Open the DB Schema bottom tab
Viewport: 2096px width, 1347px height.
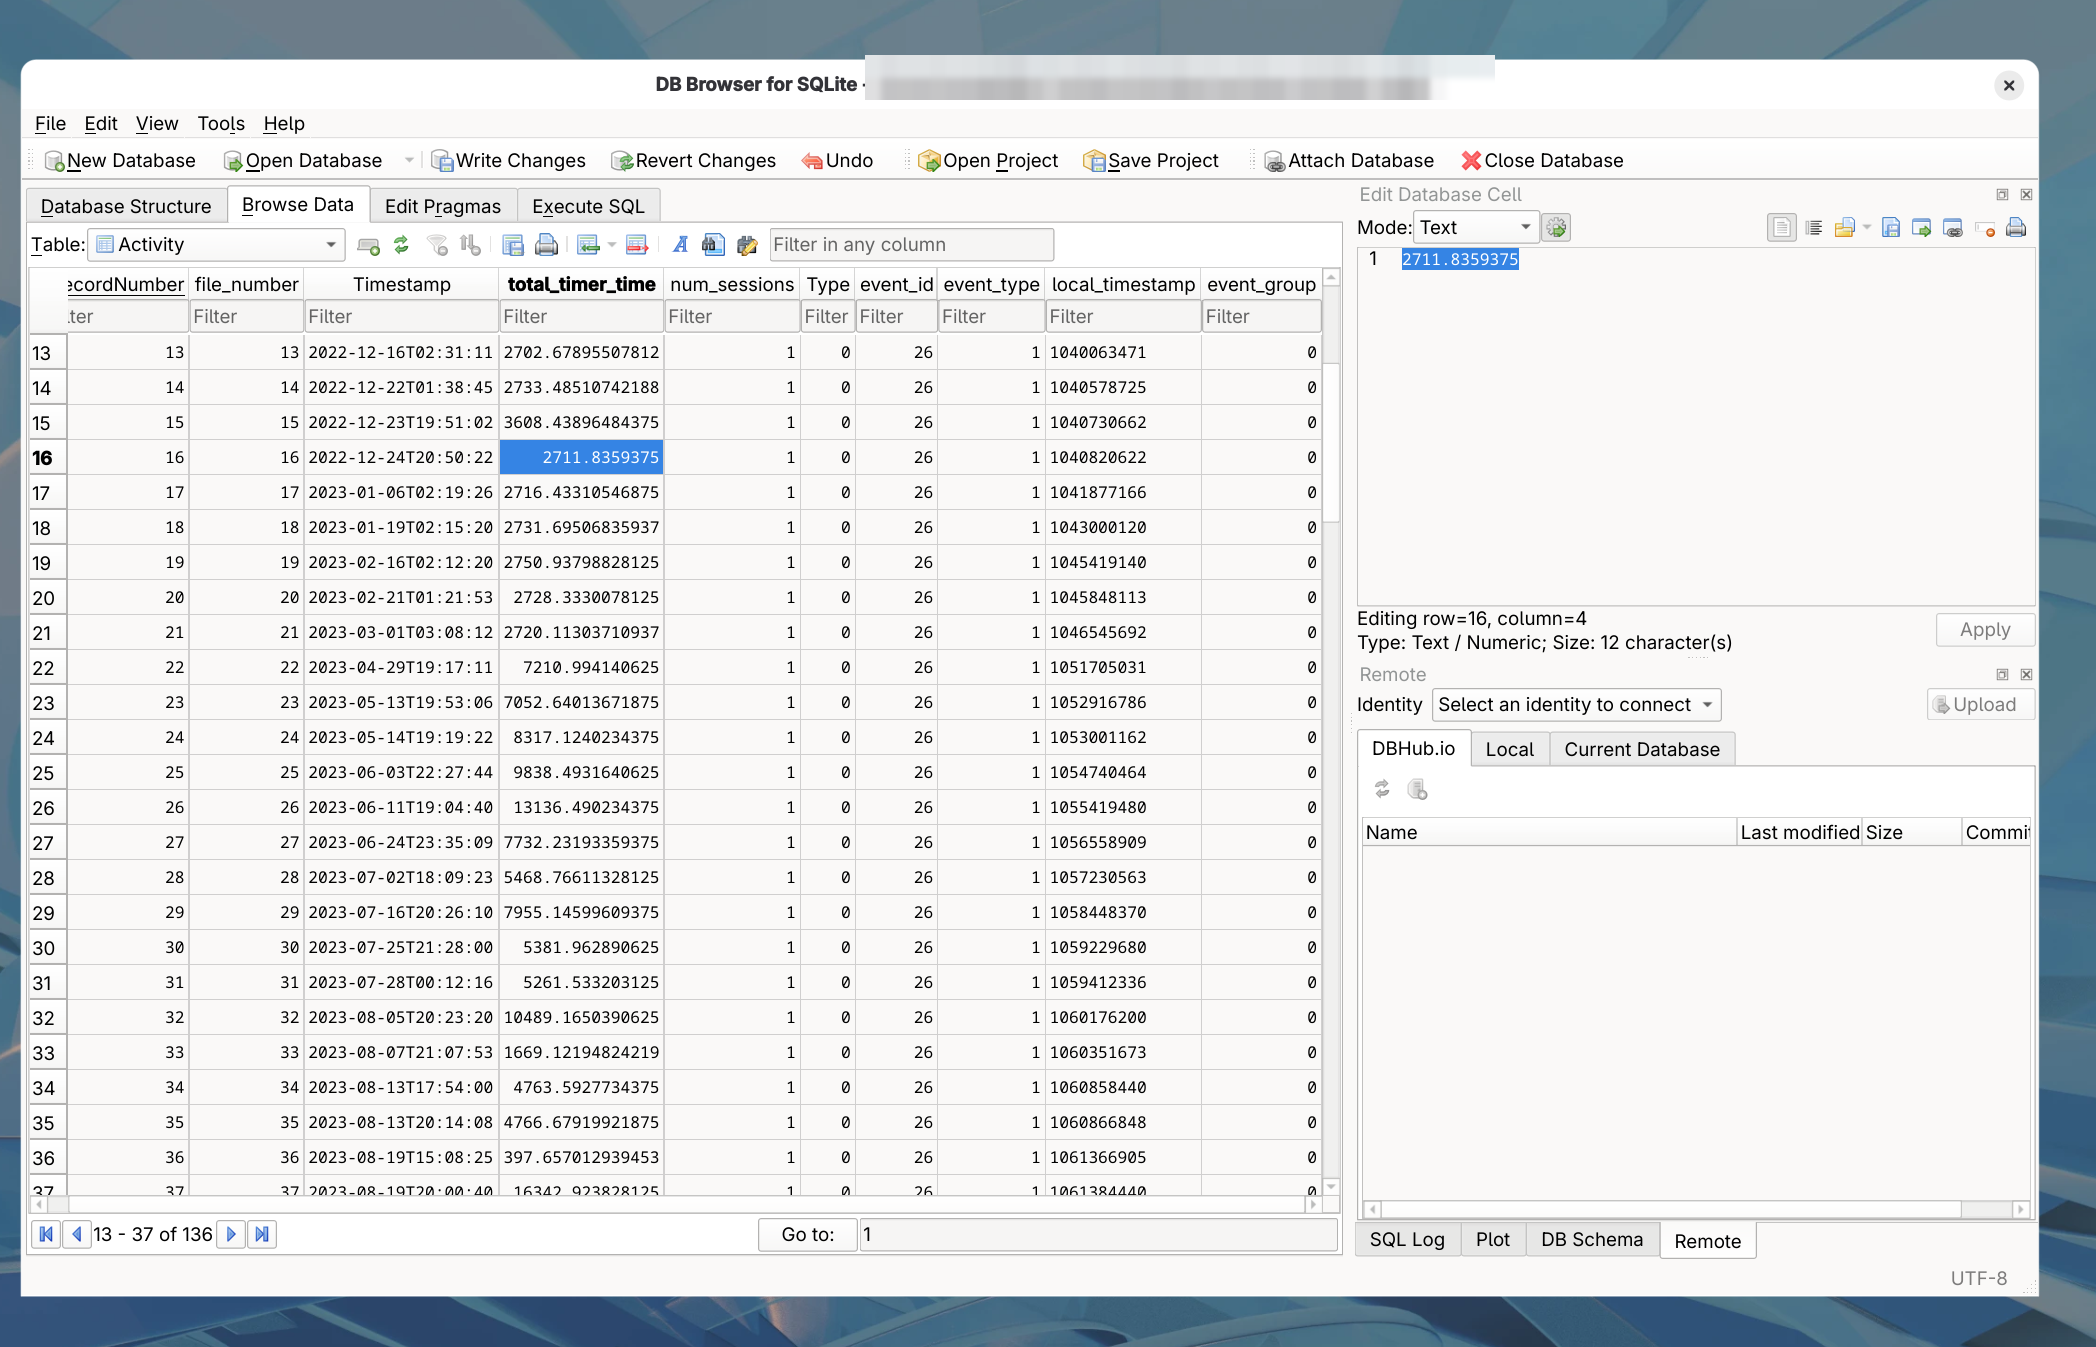pos(1592,1240)
